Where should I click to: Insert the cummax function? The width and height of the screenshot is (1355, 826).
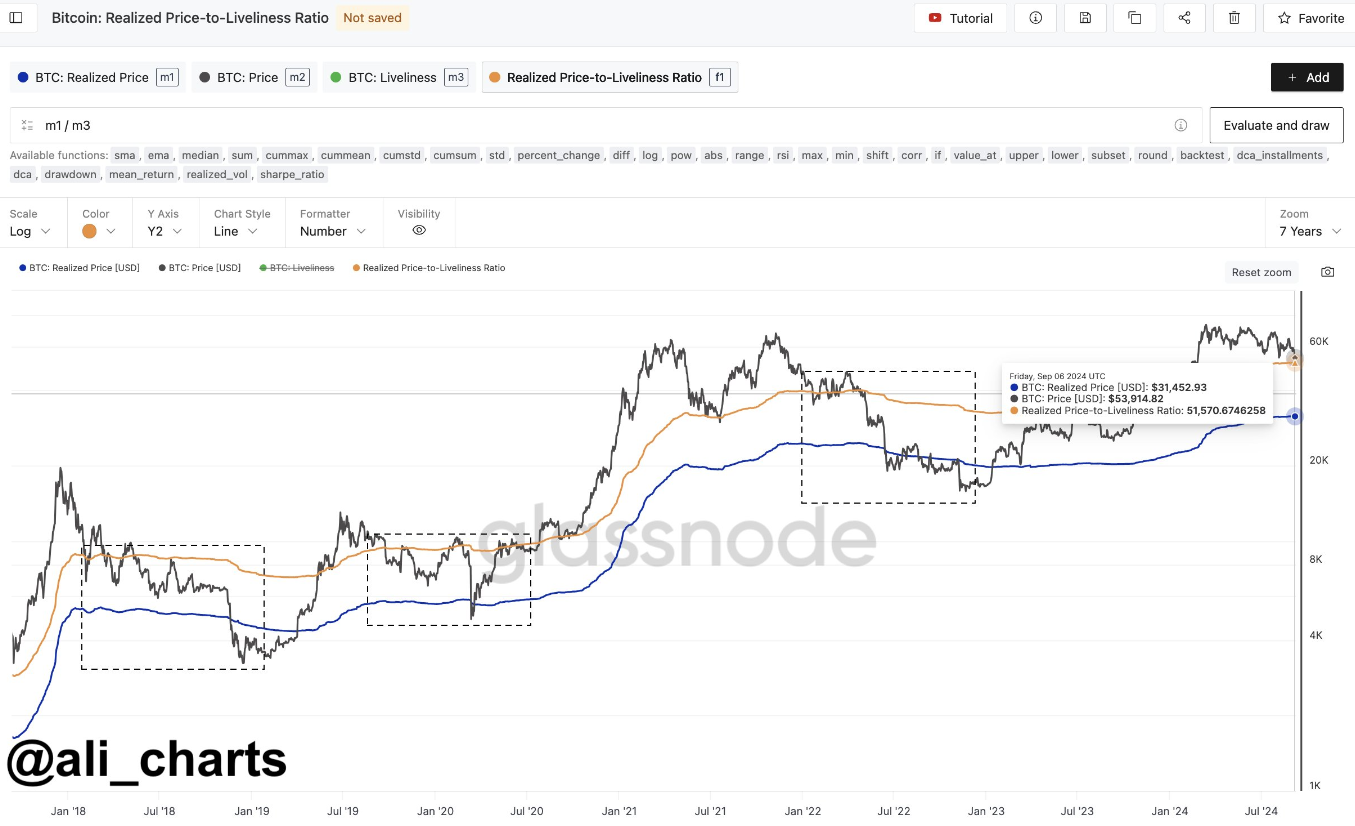click(x=289, y=156)
